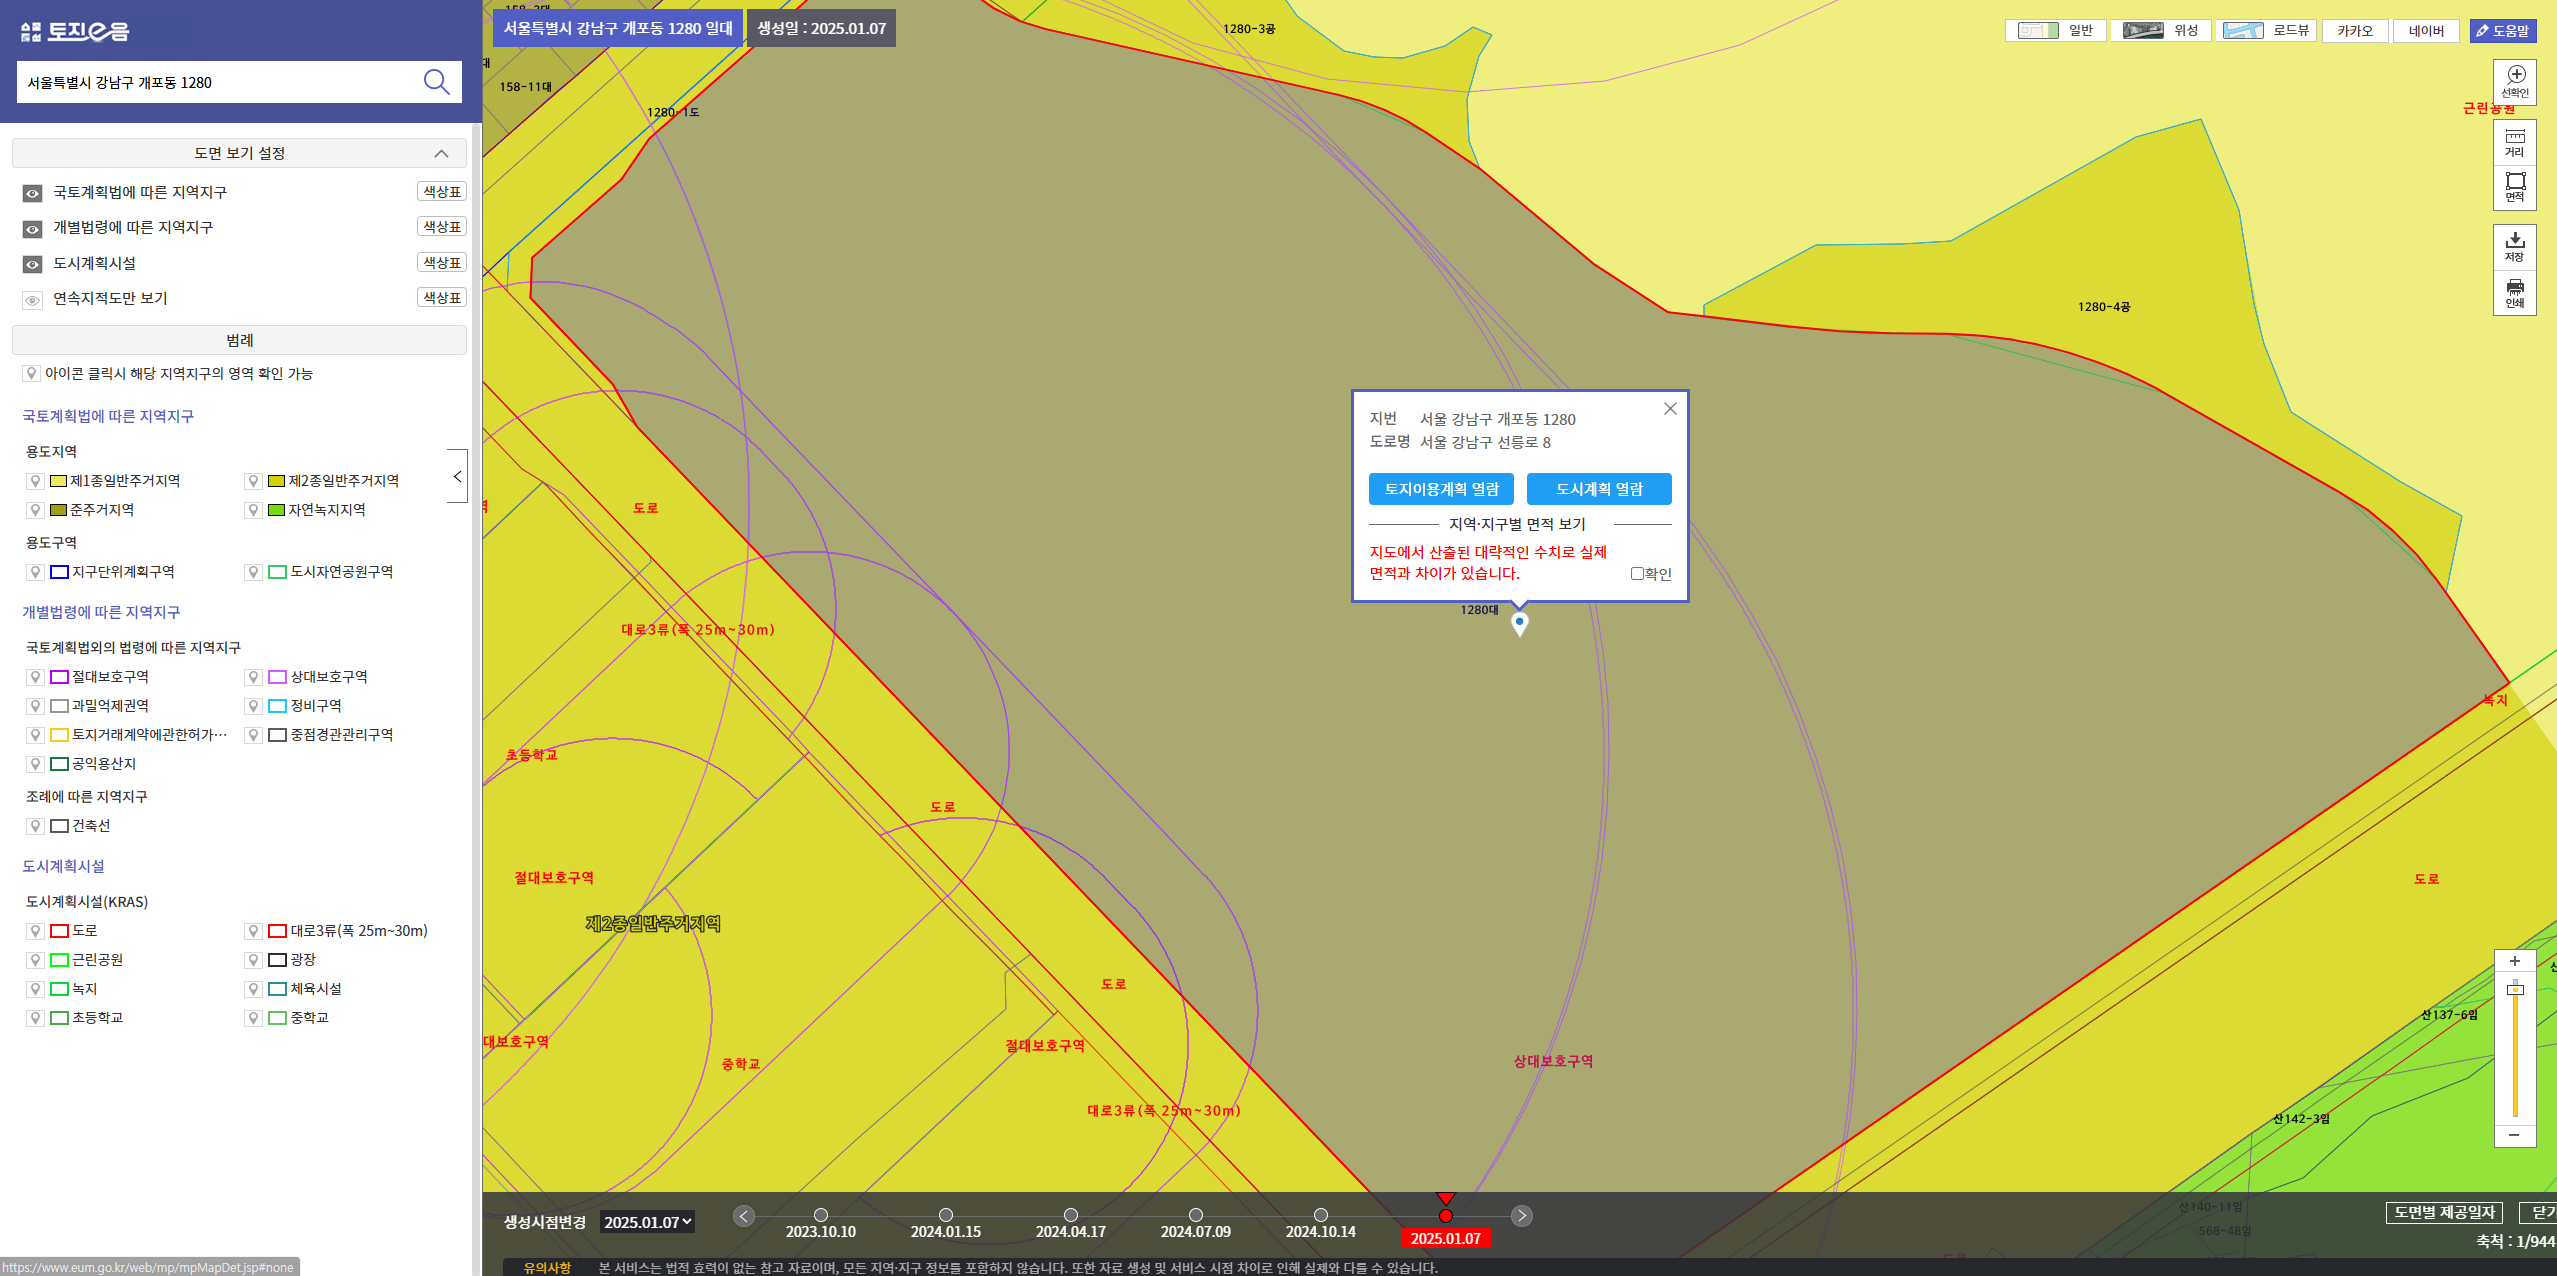
Task: Switch to 카카오 map
Action: tap(2355, 31)
